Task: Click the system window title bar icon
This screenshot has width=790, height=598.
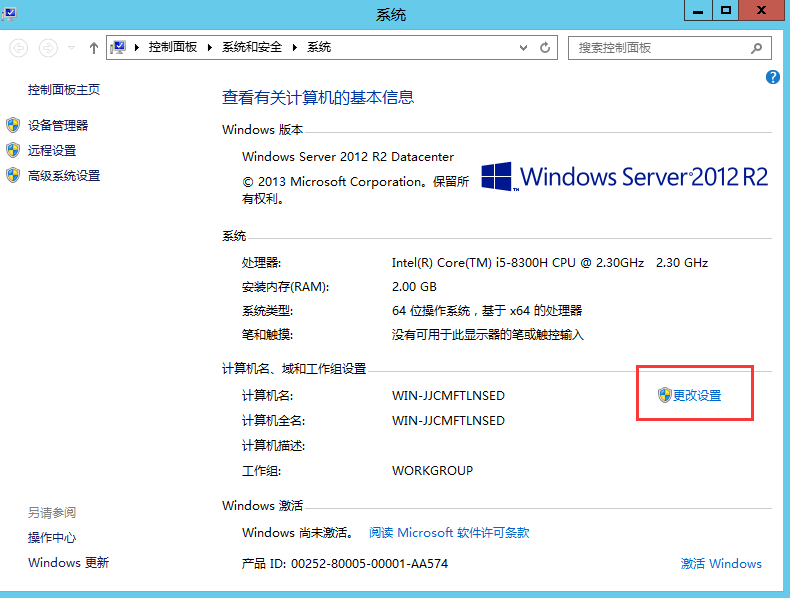Action: (x=9, y=13)
